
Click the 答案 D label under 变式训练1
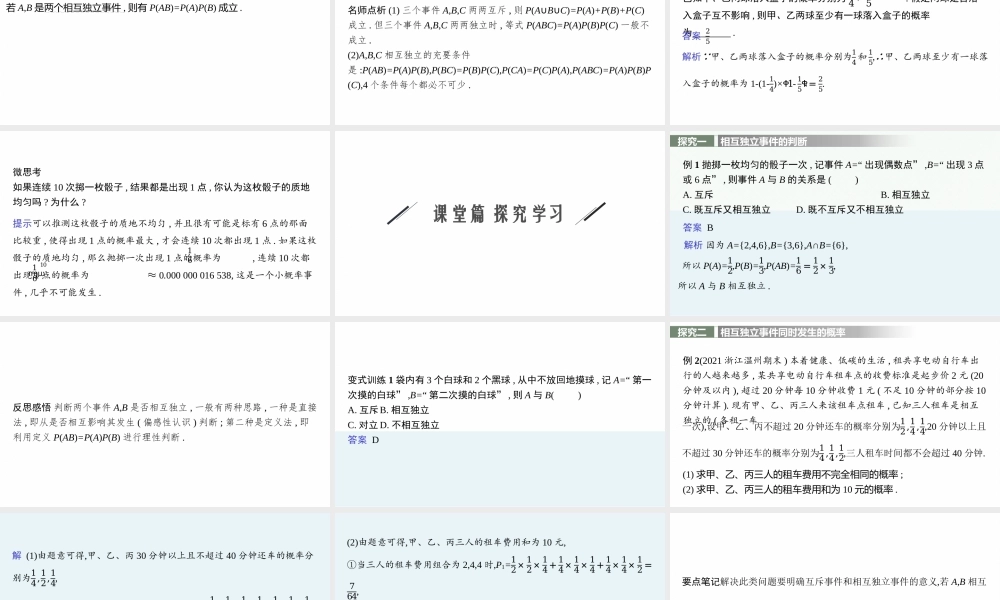[358, 439]
